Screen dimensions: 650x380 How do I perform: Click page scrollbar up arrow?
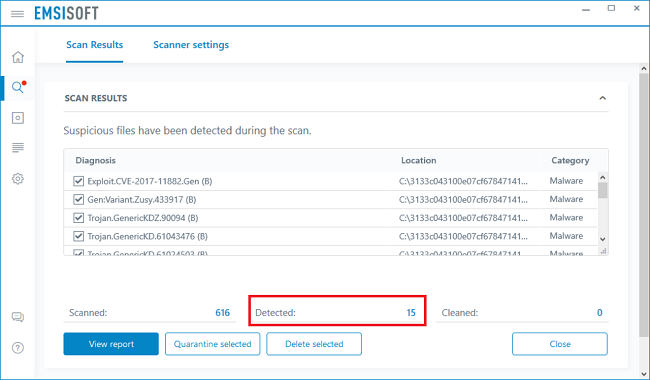pos(643,69)
